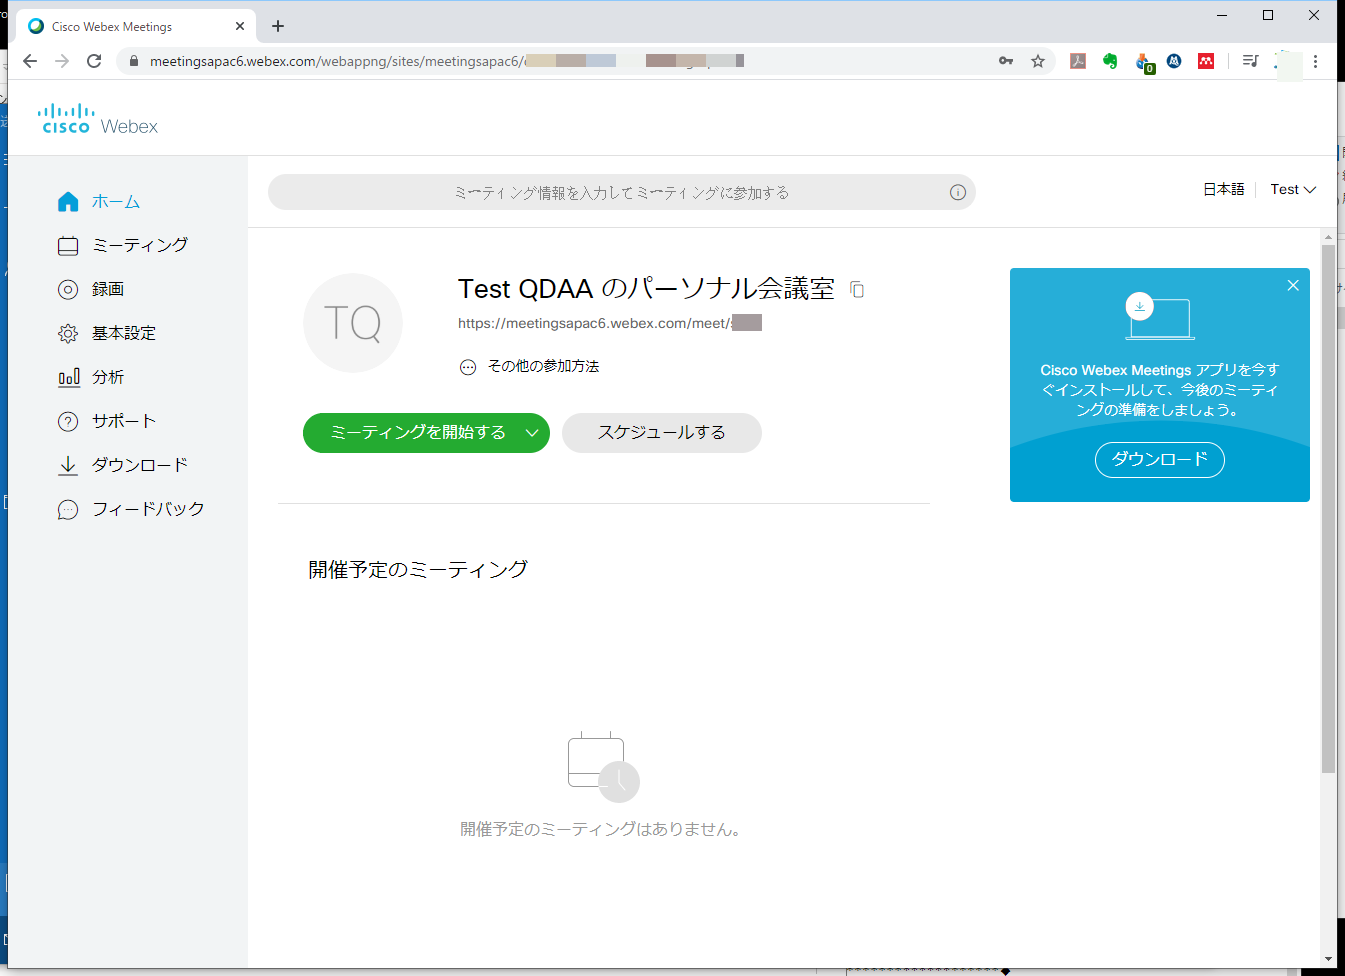Screen dimensions: 1345x976
Task: Select ミーティング in the sidebar
Action: (140, 246)
